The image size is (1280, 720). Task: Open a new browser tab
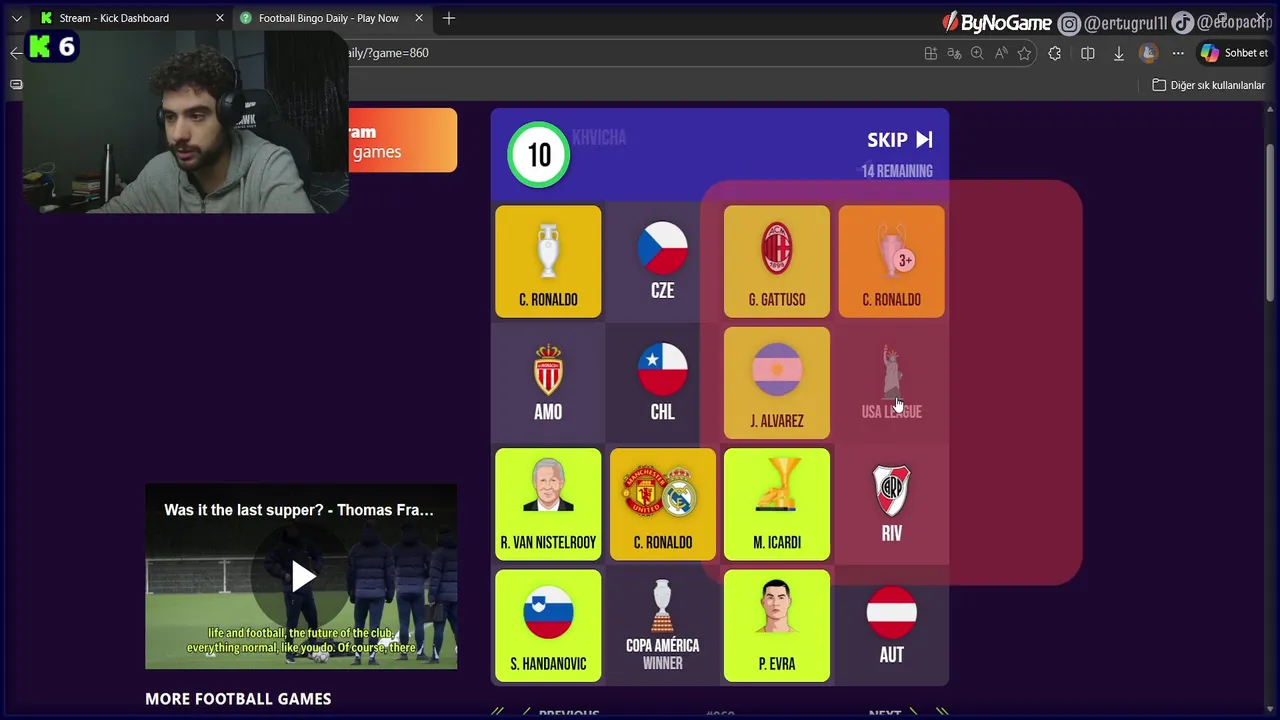pos(449,18)
